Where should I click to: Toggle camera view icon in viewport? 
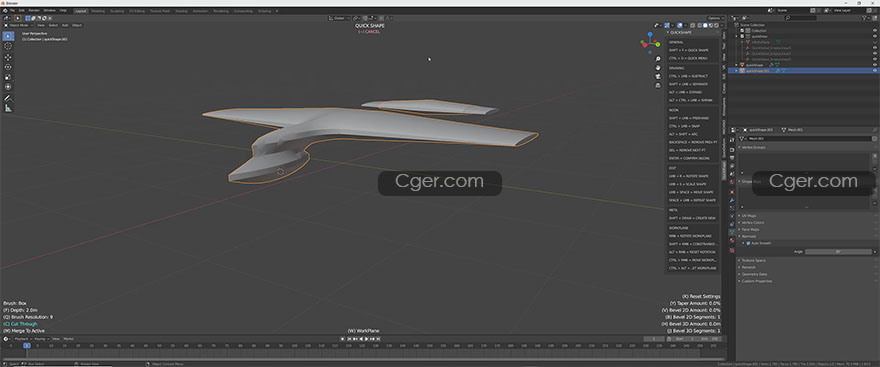(658, 77)
